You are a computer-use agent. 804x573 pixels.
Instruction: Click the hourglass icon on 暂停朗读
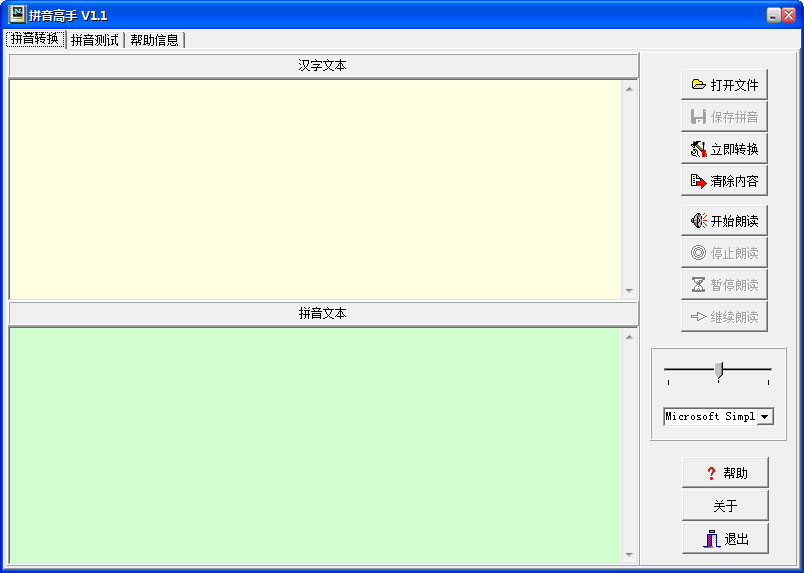[x=698, y=285]
